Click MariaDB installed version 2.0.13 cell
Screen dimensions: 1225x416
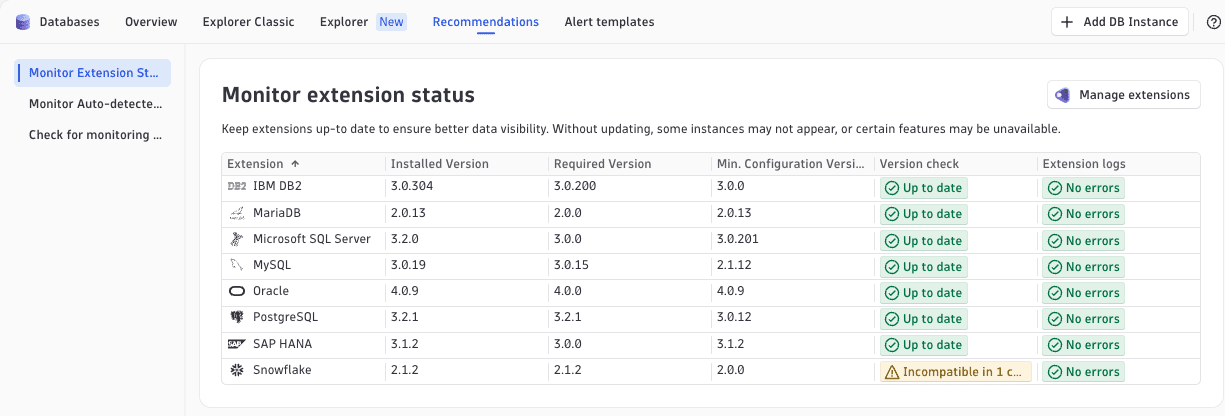(x=408, y=213)
